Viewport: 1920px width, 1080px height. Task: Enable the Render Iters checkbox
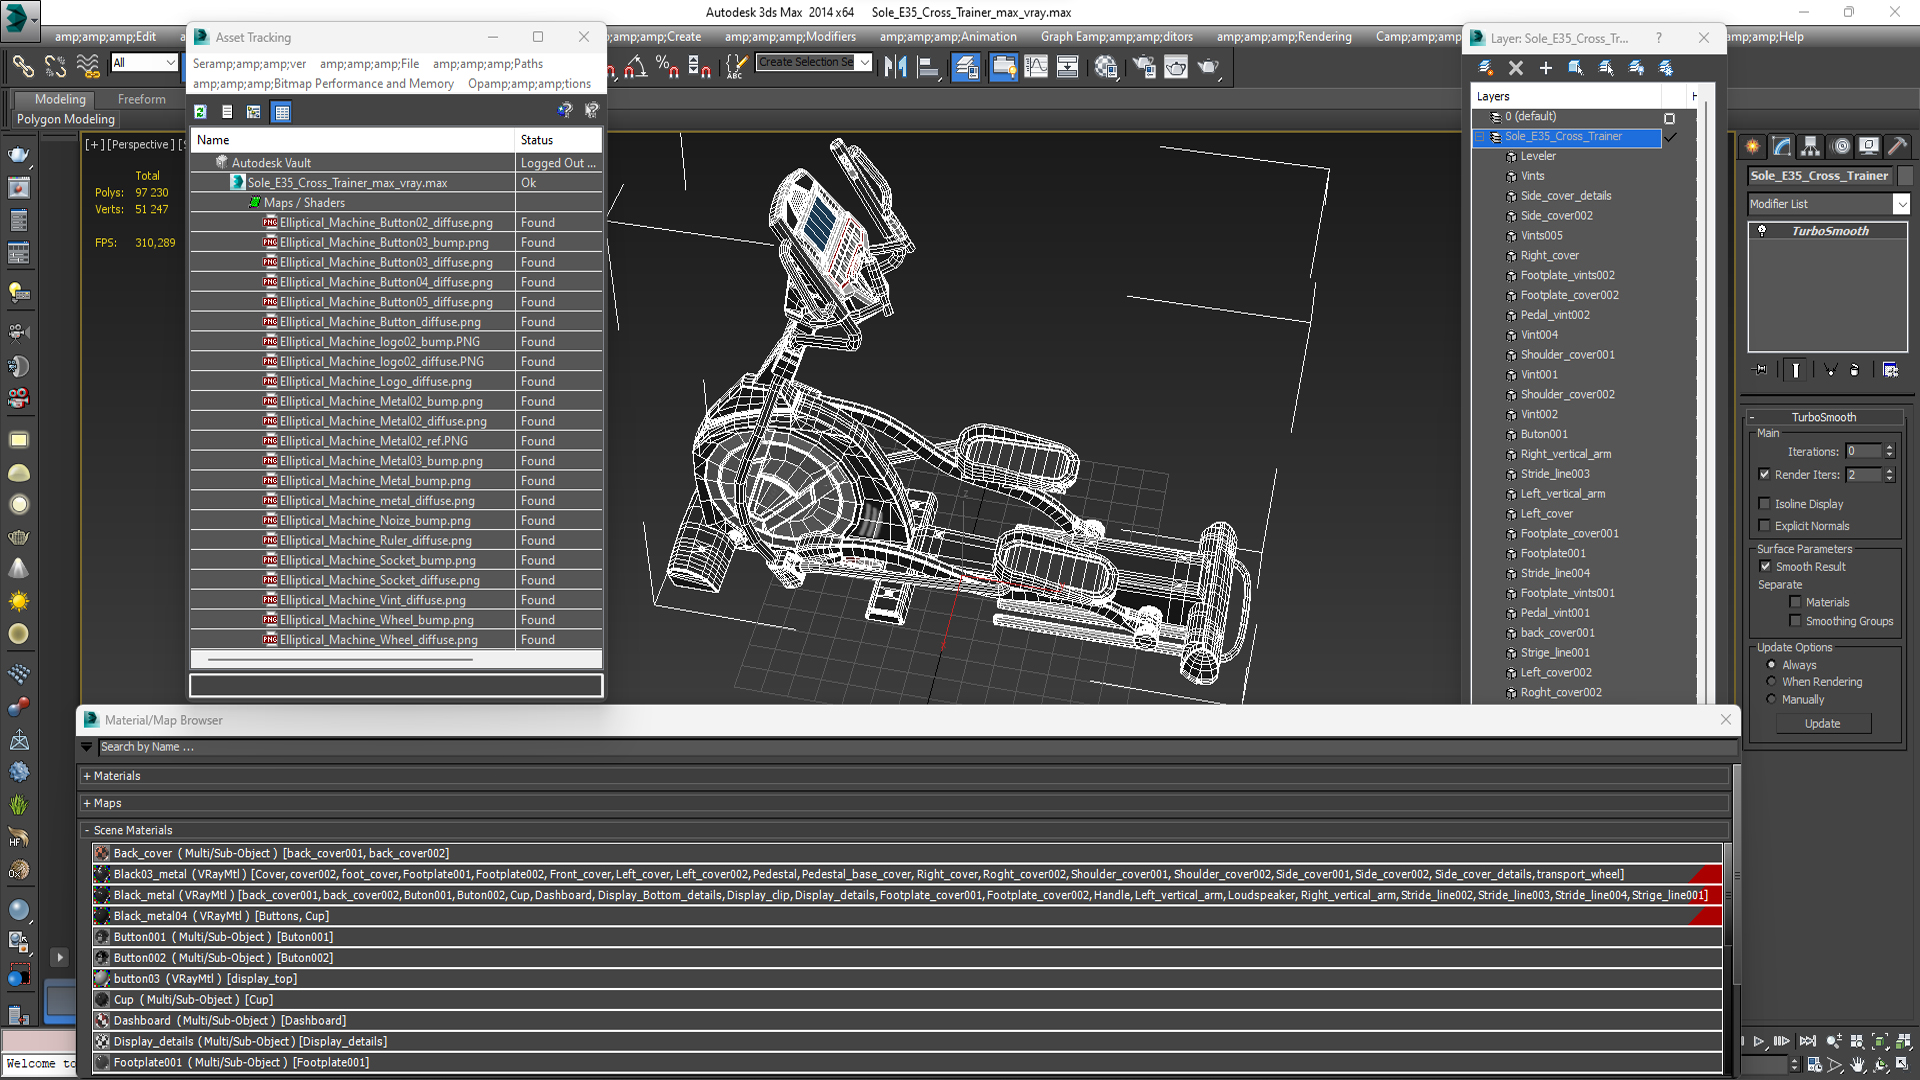click(x=1765, y=475)
